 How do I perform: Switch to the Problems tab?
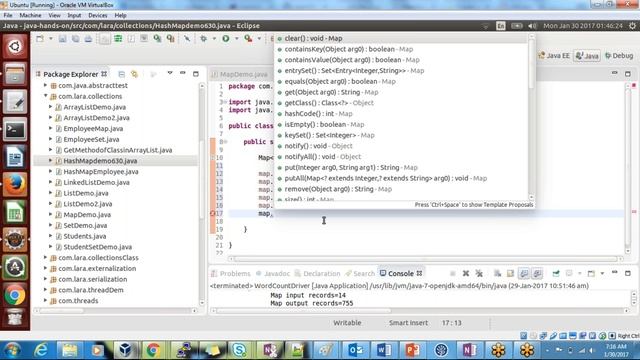coord(231,273)
